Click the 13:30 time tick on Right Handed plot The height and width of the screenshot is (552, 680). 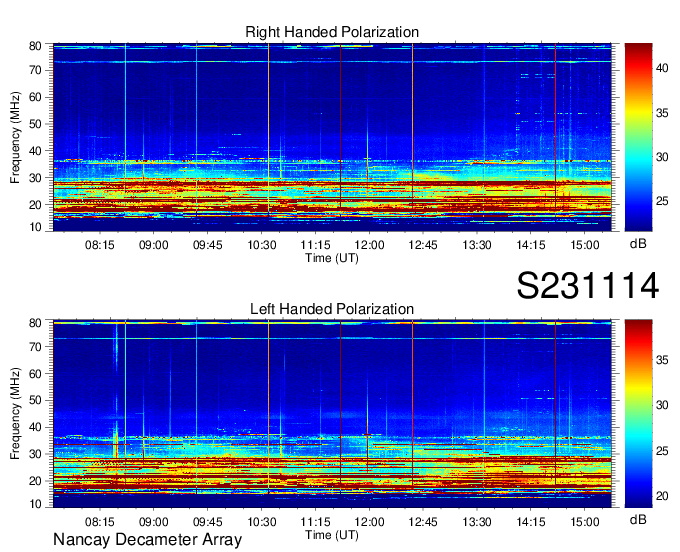click(477, 245)
